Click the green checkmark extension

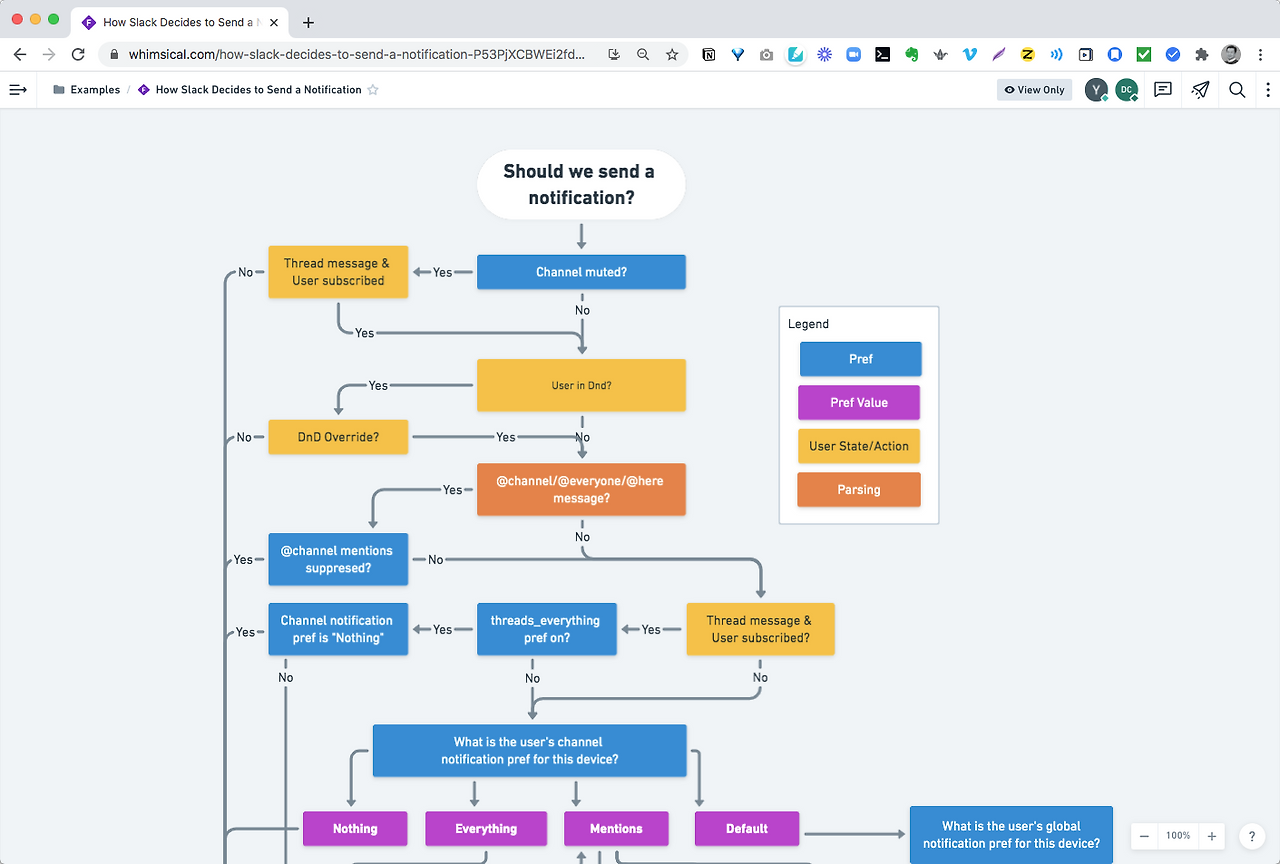[1144, 55]
